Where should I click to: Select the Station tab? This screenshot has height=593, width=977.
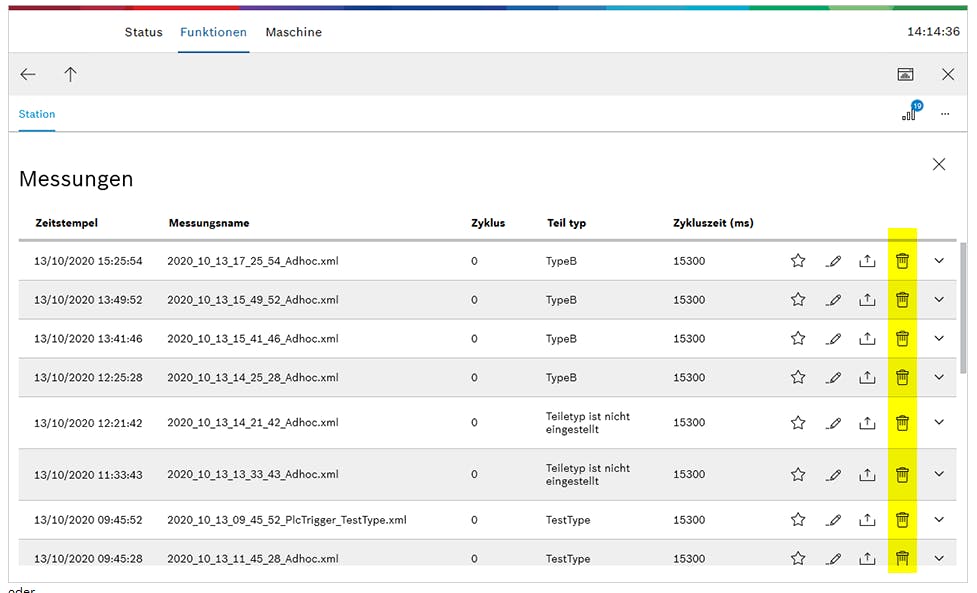point(37,114)
